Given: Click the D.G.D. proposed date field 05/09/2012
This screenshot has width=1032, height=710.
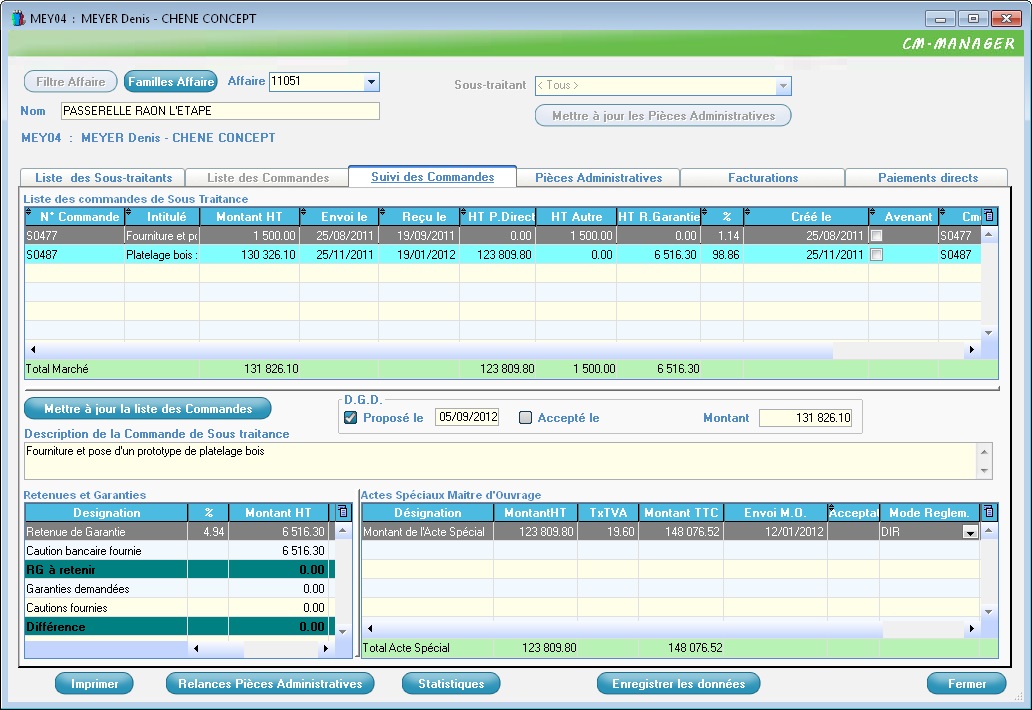Looking at the screenshot, I should 467,417.
